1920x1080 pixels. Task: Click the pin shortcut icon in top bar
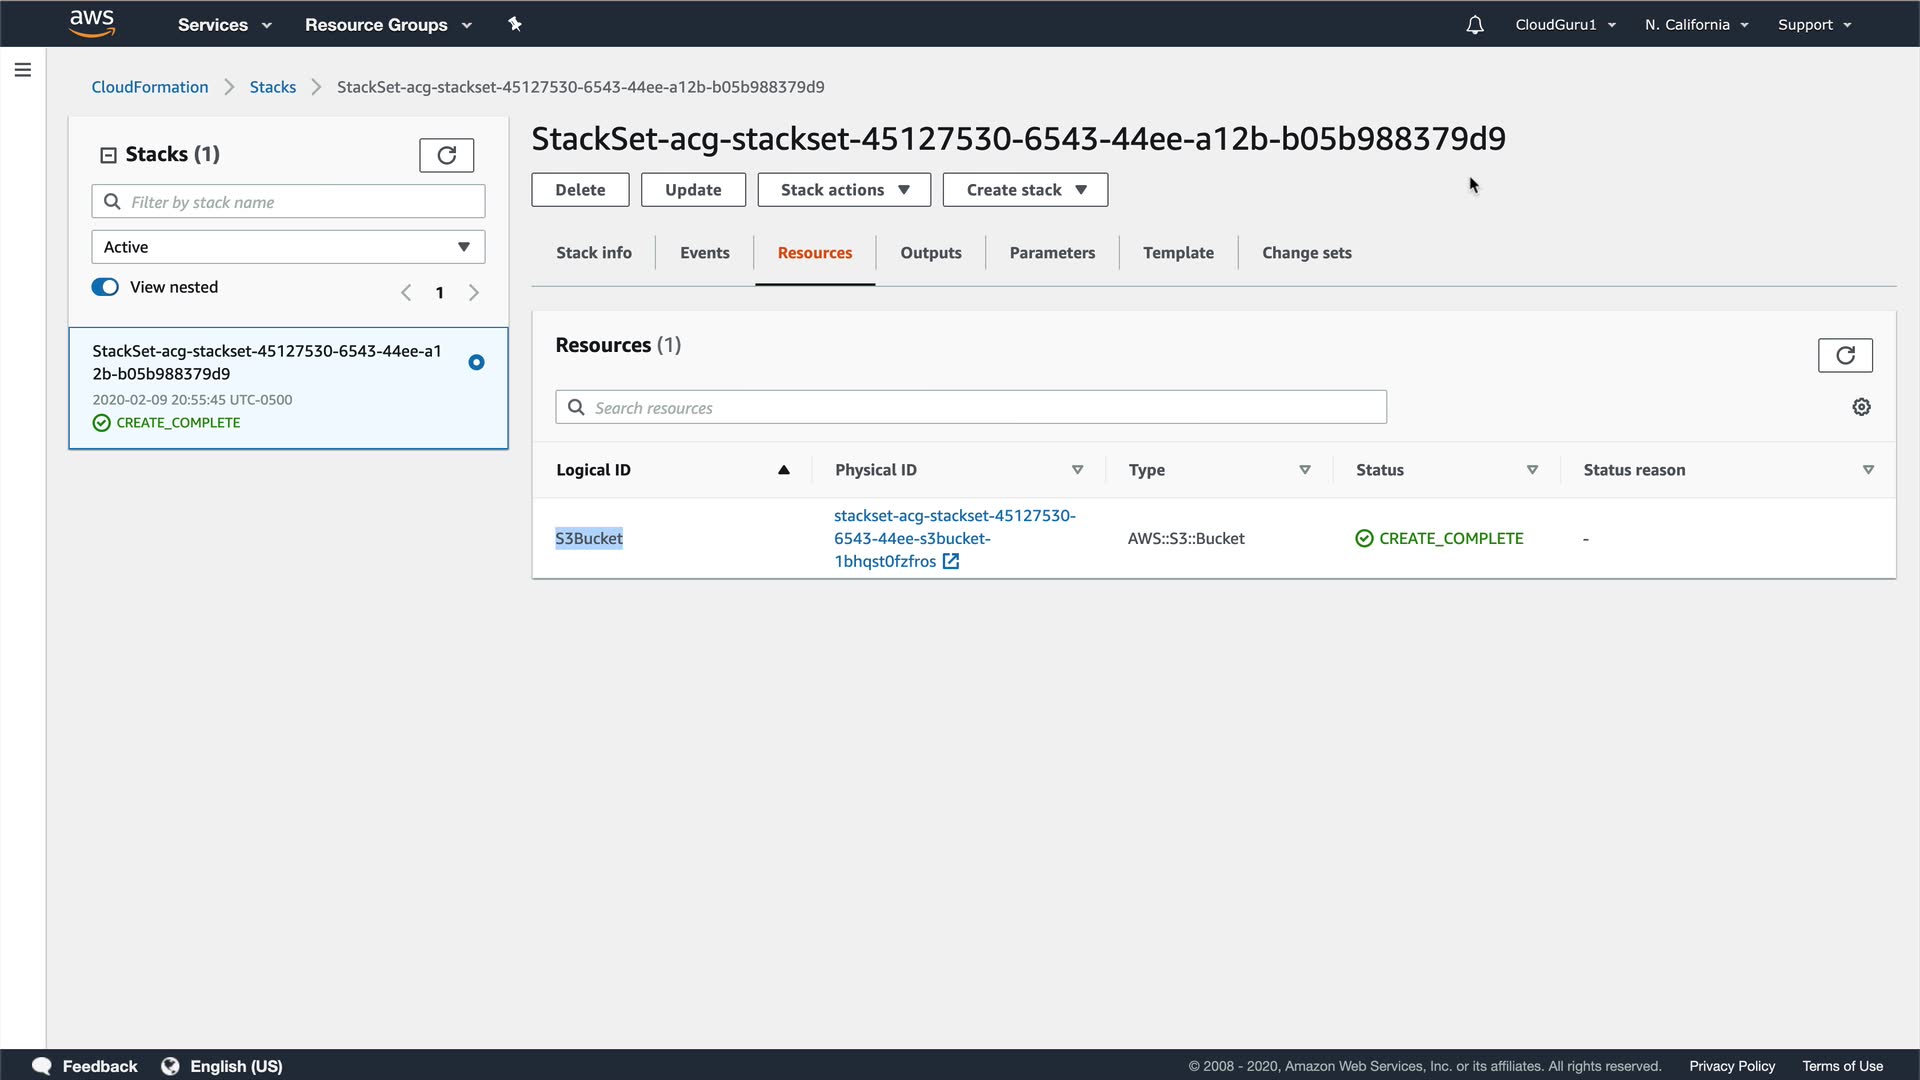515,24
